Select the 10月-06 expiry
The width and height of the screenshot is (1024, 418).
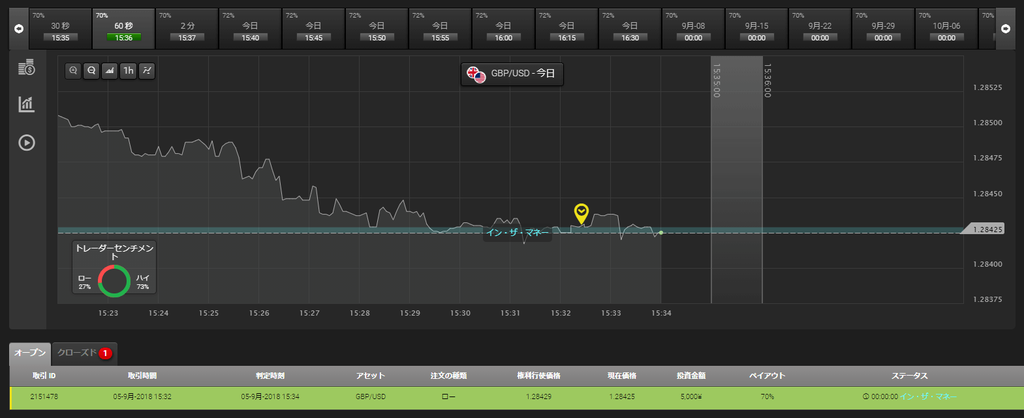(x=947, y=29)
